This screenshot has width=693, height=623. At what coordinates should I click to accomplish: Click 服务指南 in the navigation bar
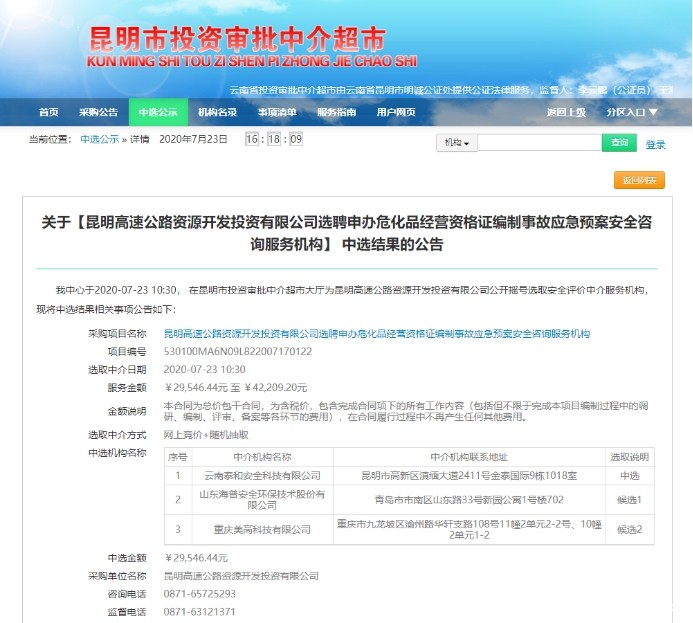click(336, 112)
